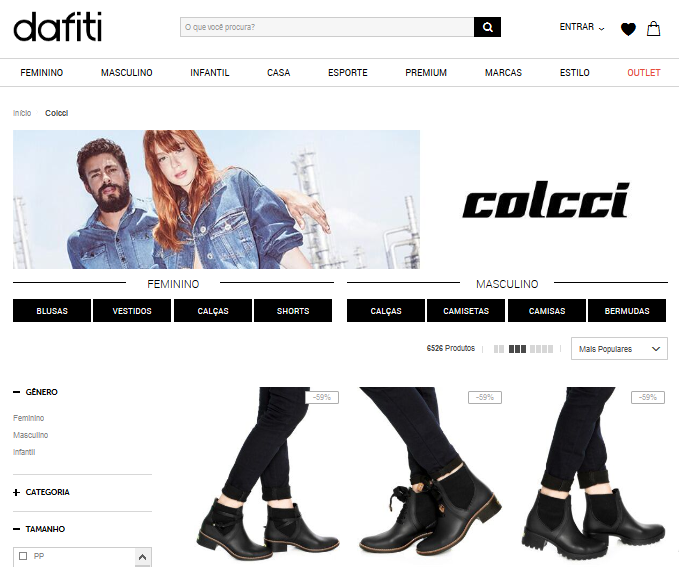Filter by Masculino gender link

click(x=30, y=435)
